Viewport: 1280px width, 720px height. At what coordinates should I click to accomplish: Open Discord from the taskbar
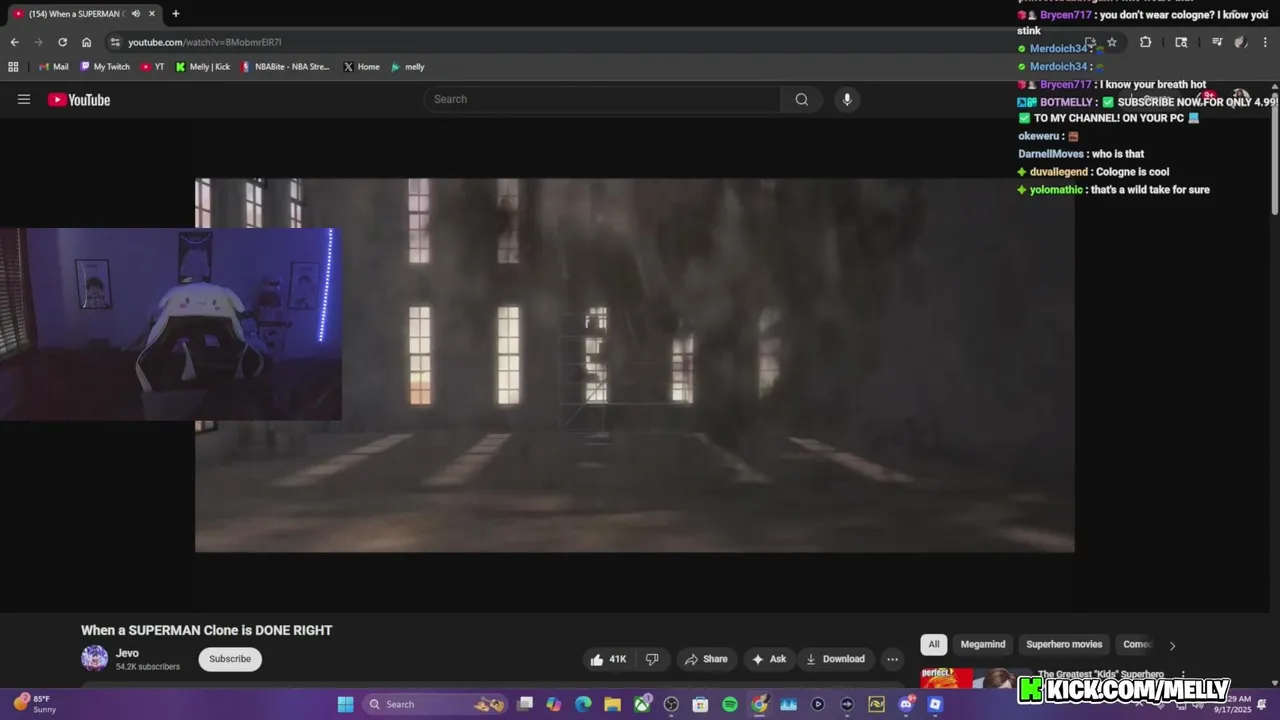click(x=906, y=704)
